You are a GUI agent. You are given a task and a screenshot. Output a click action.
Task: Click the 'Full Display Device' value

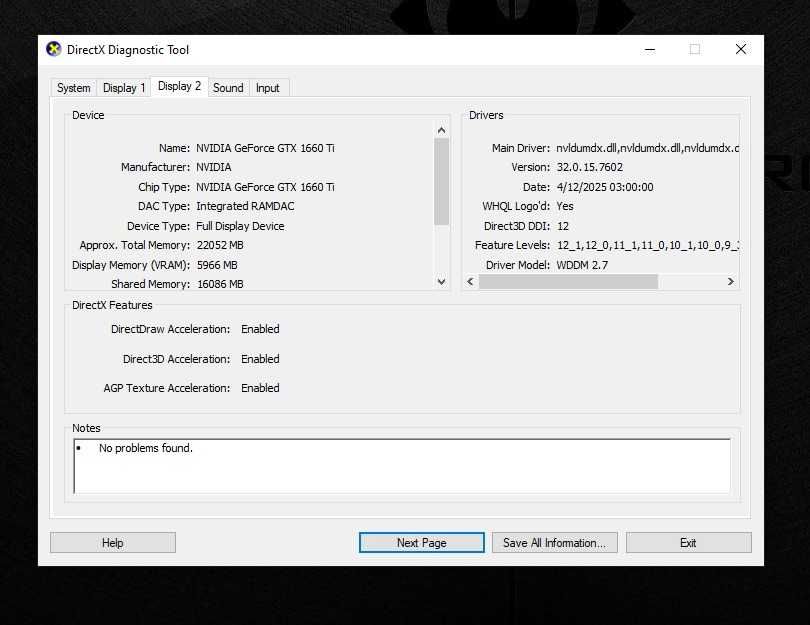[240, 226]
